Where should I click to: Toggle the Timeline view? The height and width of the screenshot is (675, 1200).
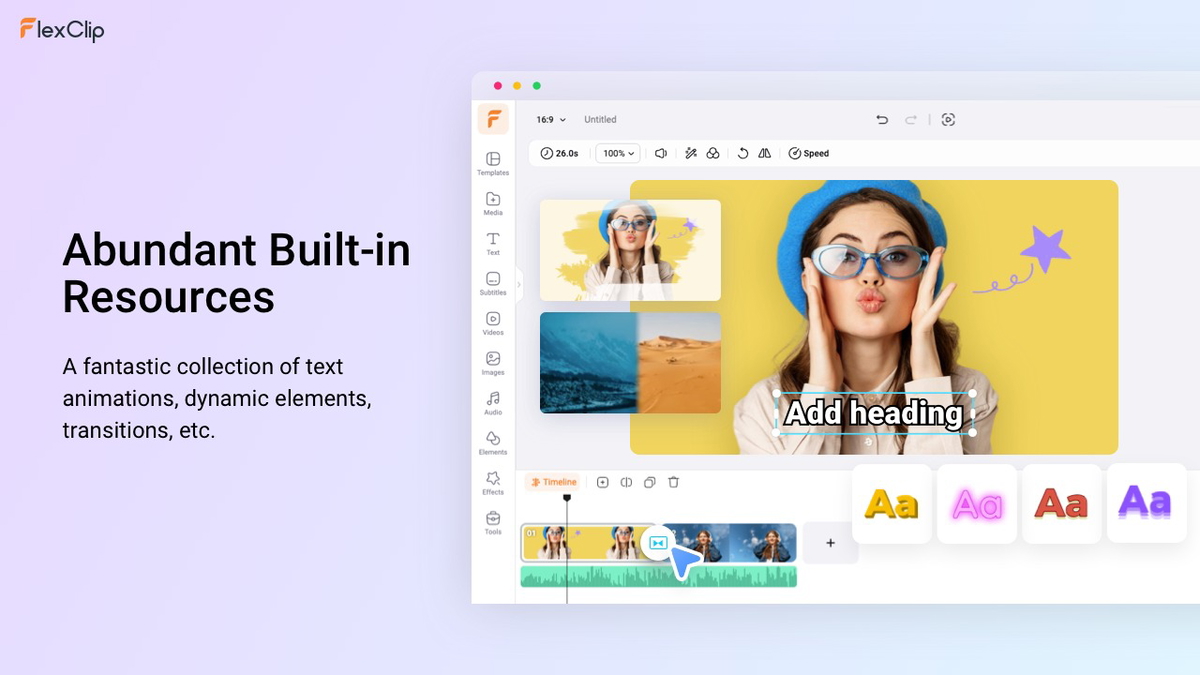(x=554, y=482)
